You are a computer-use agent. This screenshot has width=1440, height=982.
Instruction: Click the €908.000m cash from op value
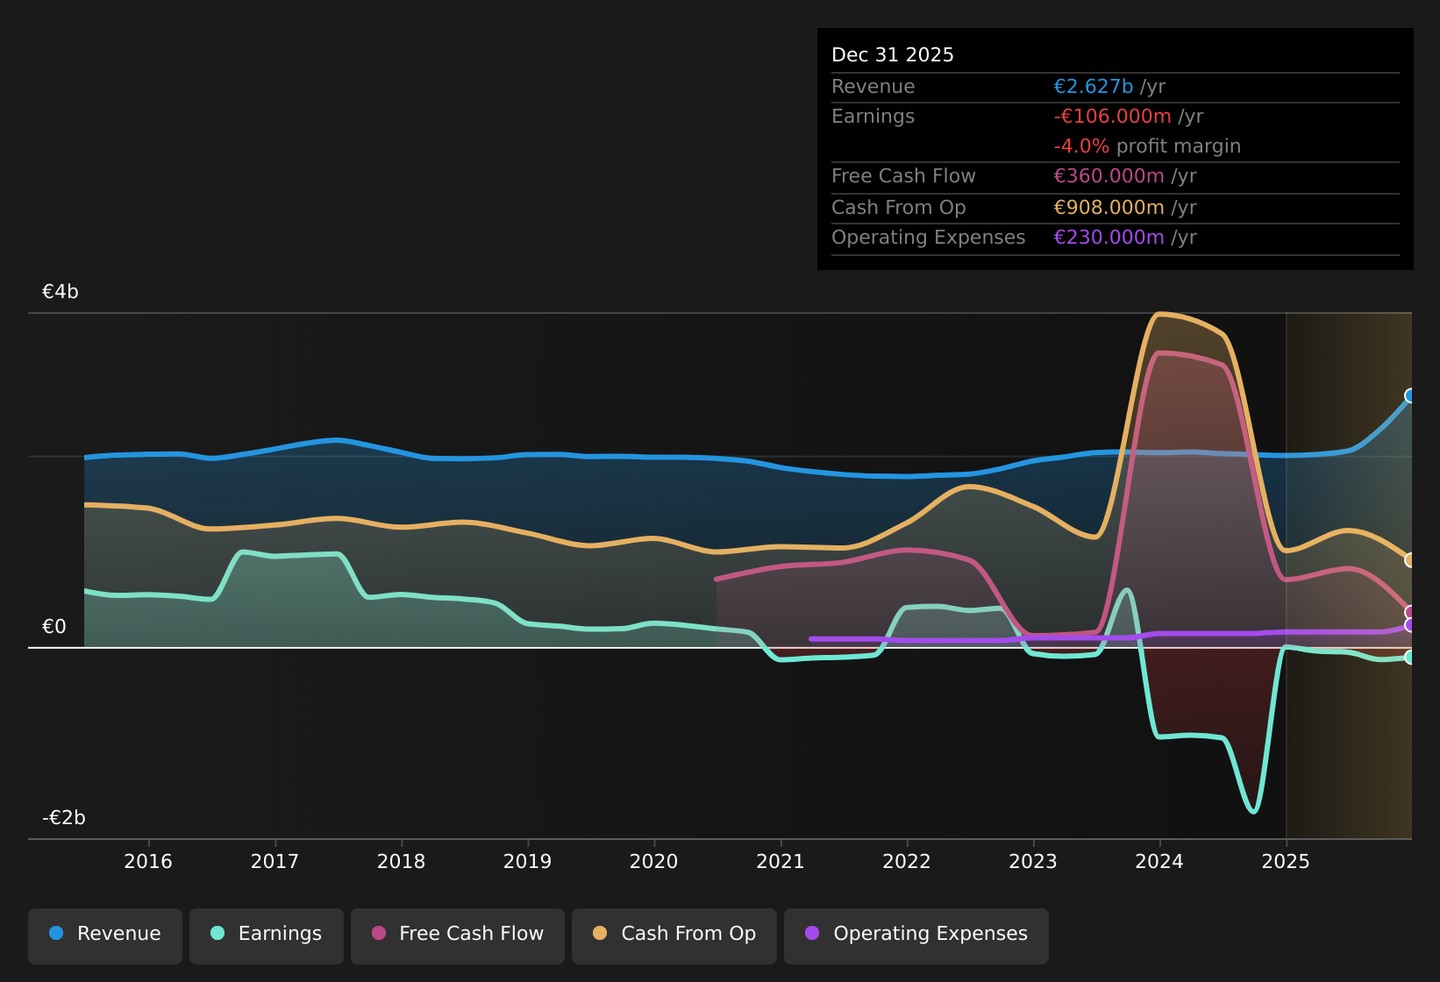pos(1109,208)
